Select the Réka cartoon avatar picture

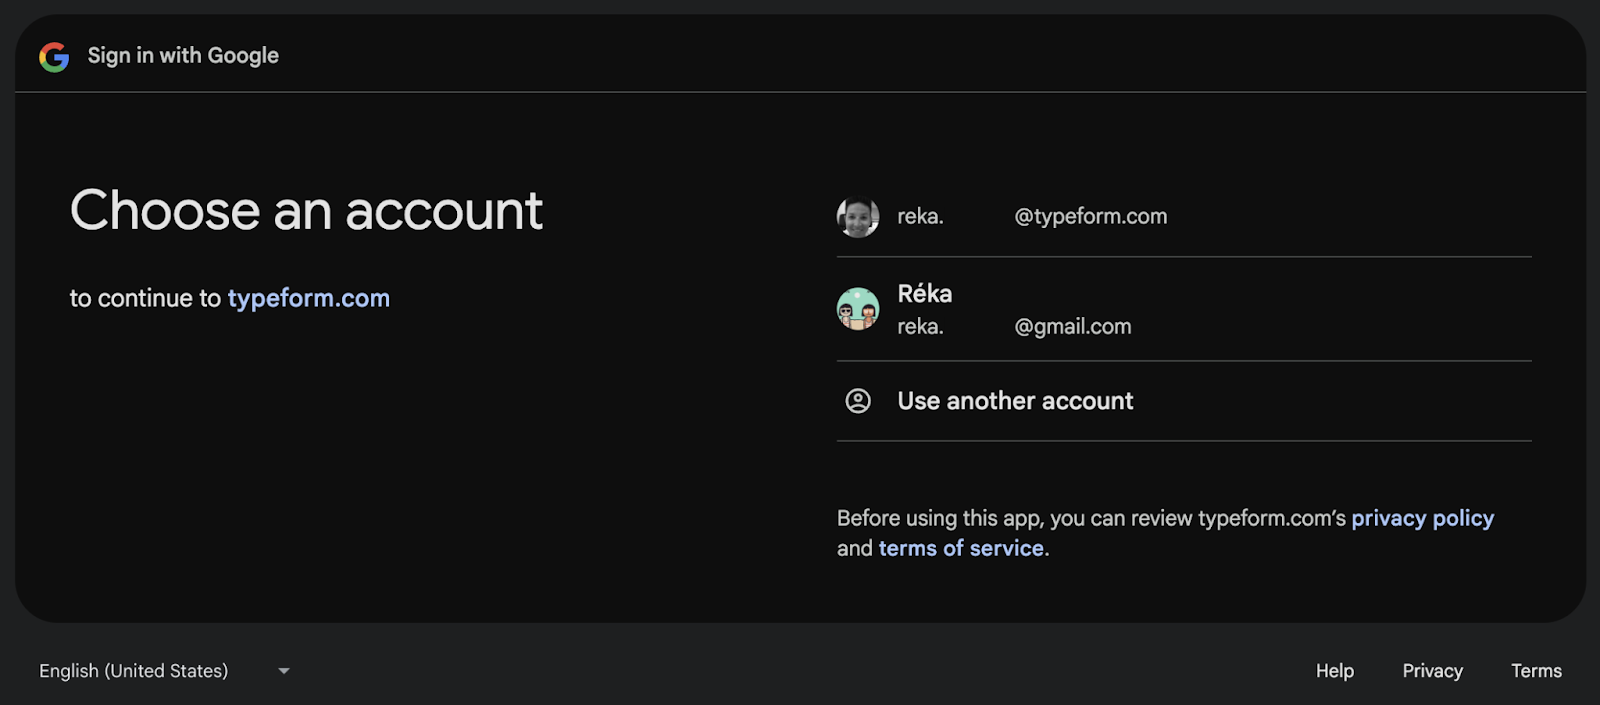(858, 309)
